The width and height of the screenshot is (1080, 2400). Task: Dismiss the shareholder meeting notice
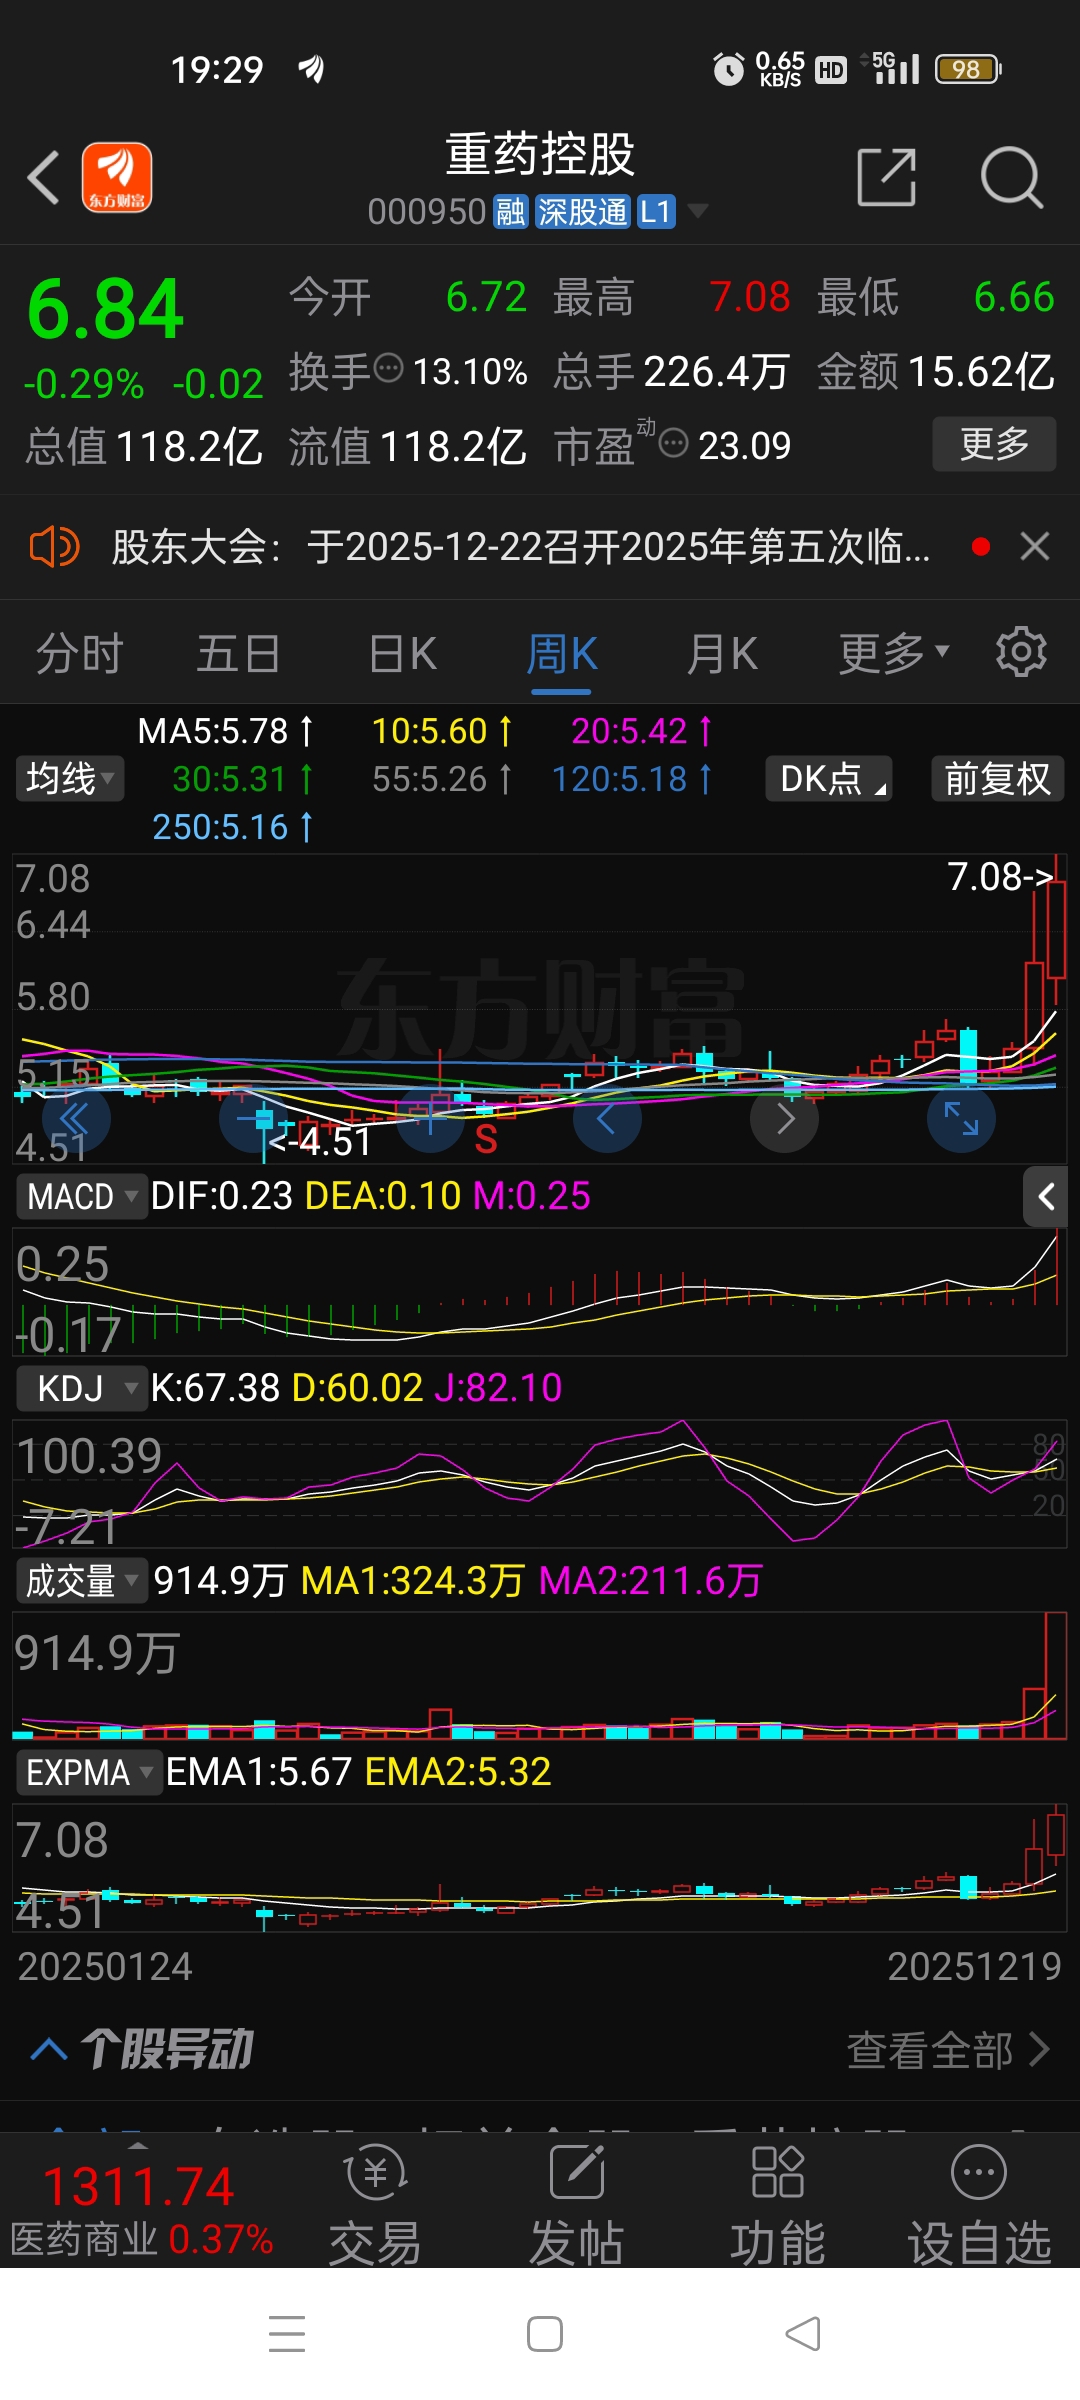1035,546
